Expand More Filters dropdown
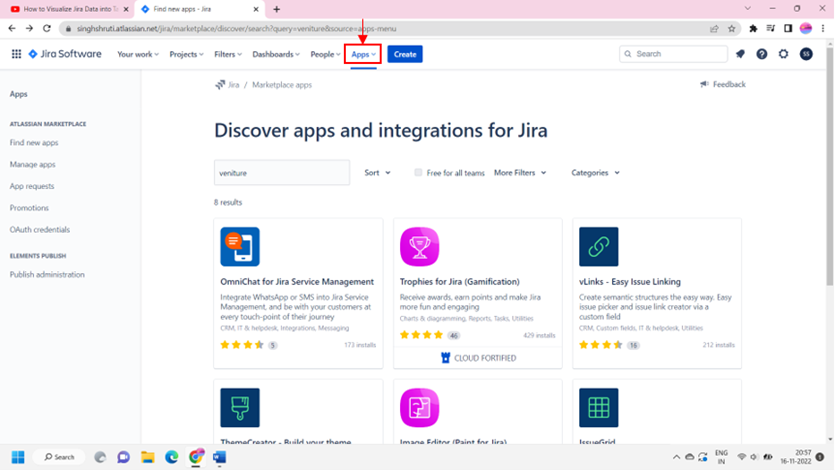The image size is (835, 470). tap(520, 172)
